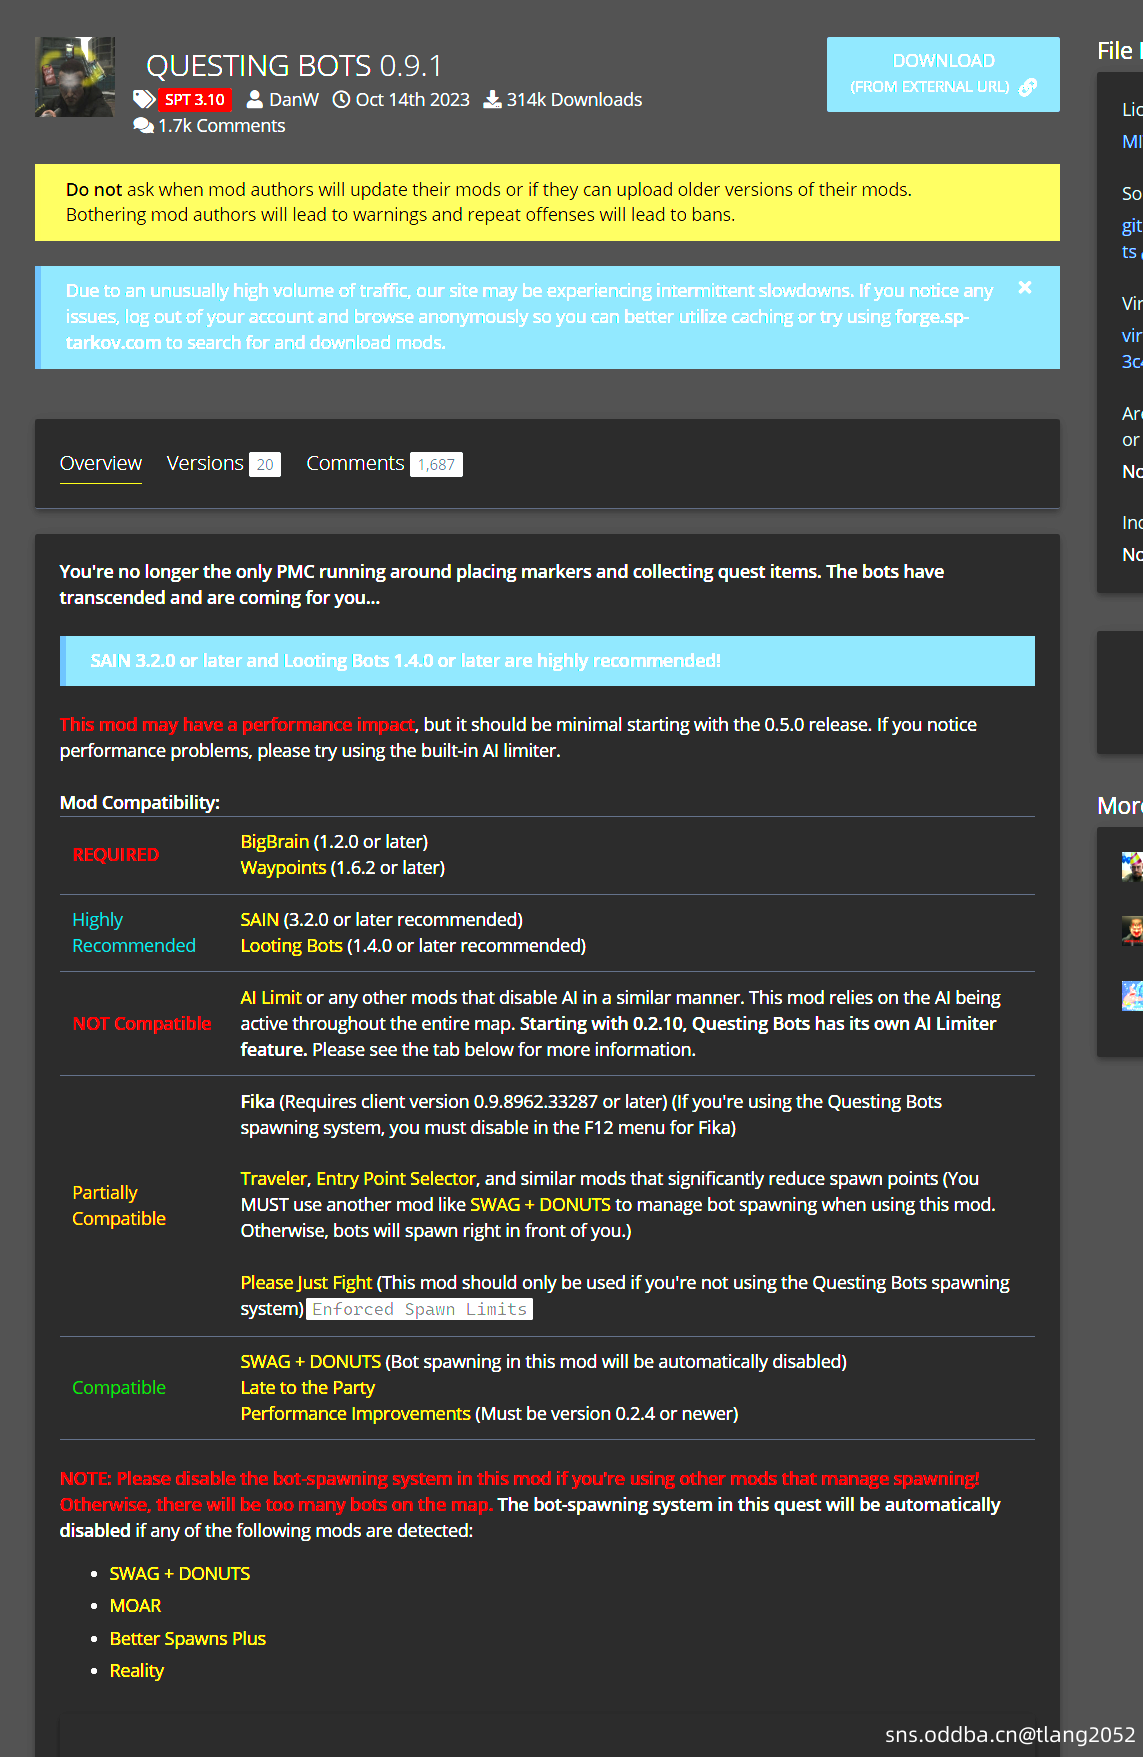This screenshot has height=1757, width=1143.
Task: Open the Traveler mod link
Action: click(x=274, y=1178)
